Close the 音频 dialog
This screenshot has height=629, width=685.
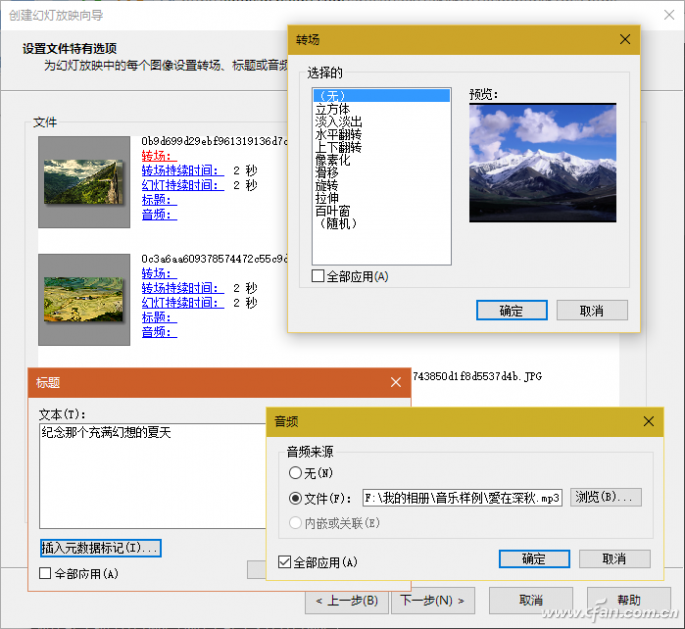[649, 421]
